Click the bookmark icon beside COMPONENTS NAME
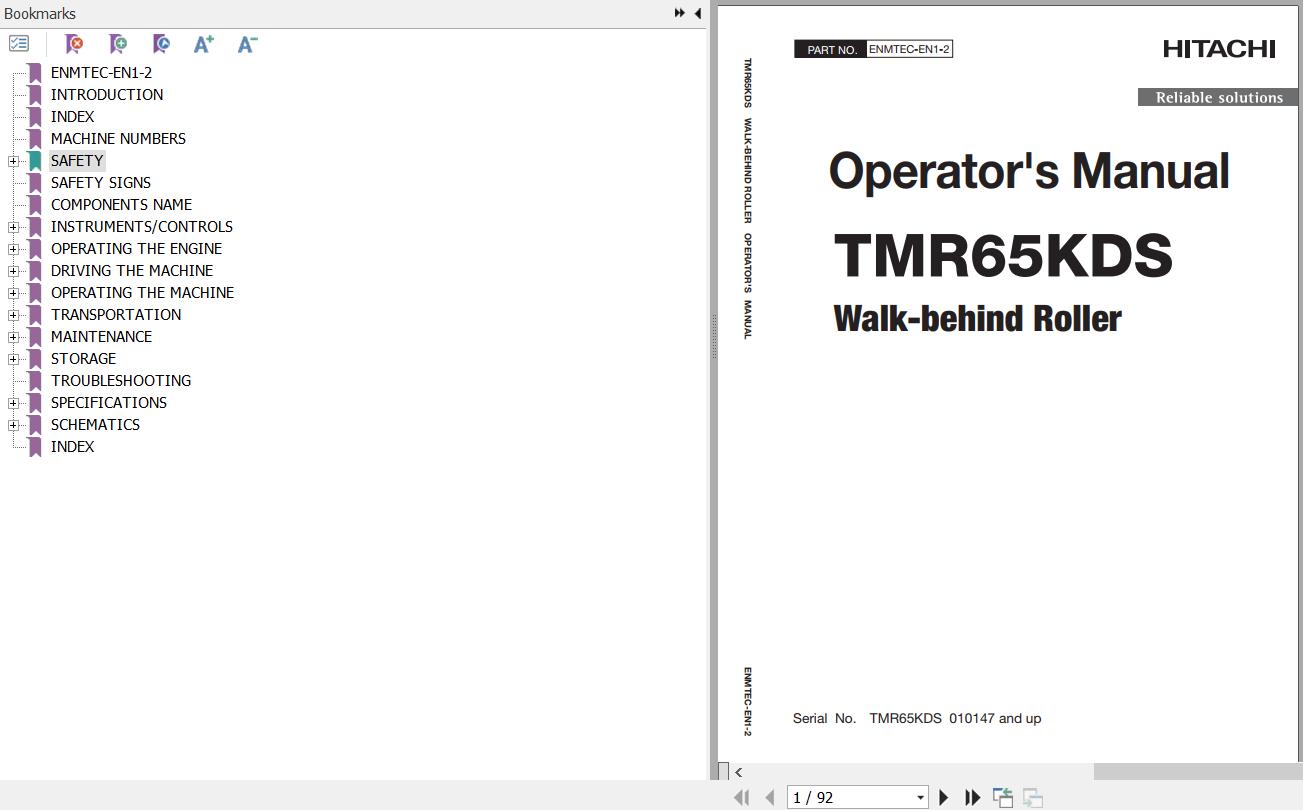The image size is (1303, 810). pos(35,205)
